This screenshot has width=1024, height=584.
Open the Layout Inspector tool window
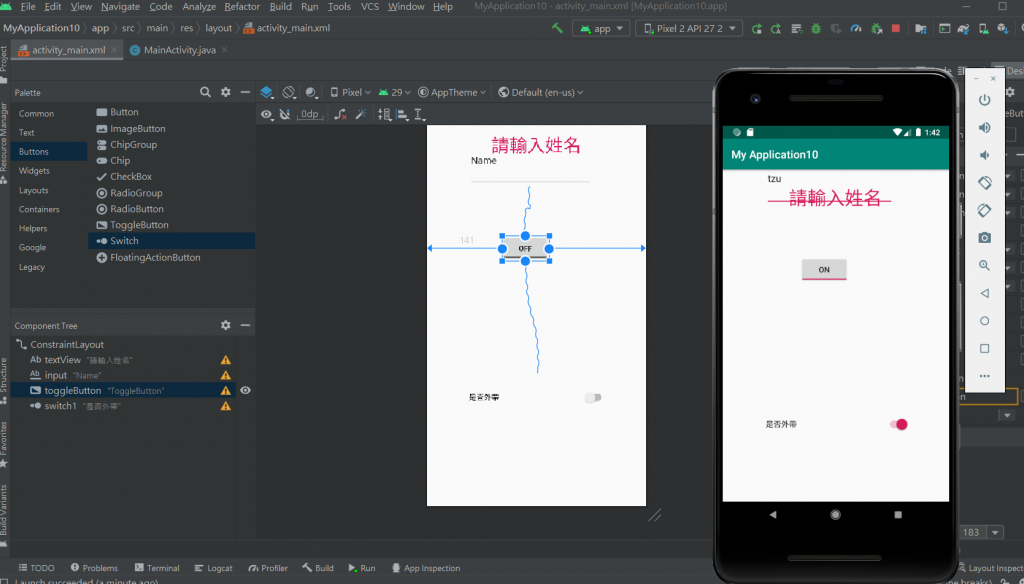[990, 568]
